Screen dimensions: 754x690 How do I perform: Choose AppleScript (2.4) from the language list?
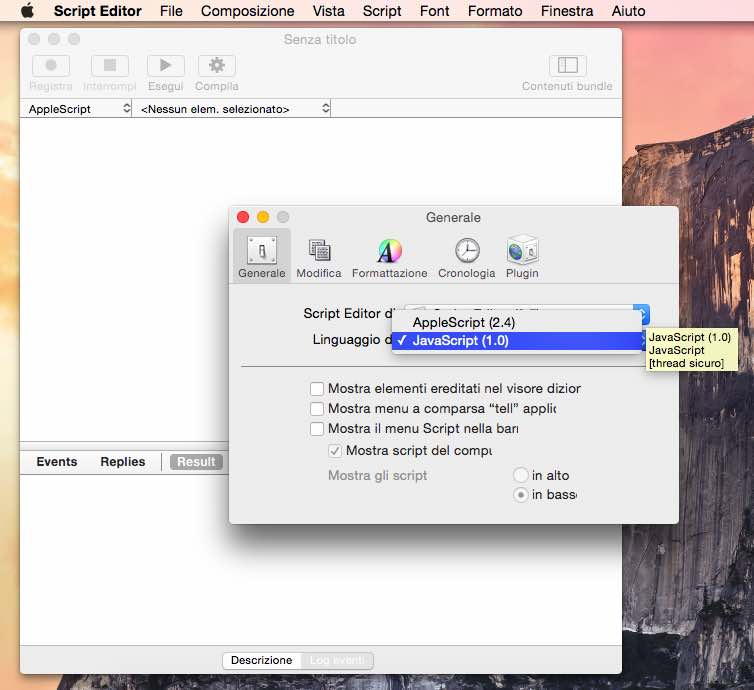click(x=517, y=322)
